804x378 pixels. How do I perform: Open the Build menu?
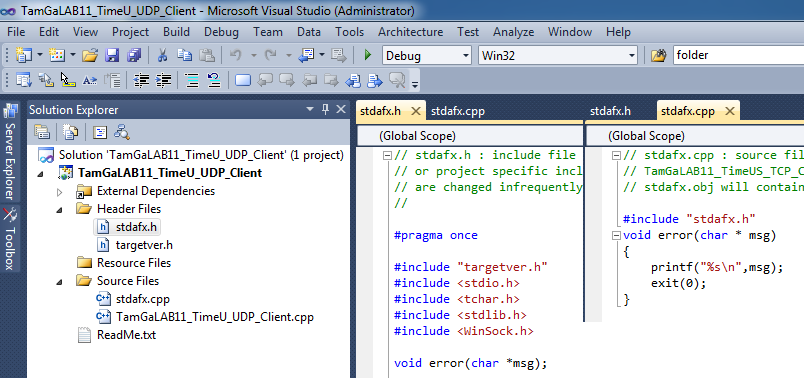[176, 32]
